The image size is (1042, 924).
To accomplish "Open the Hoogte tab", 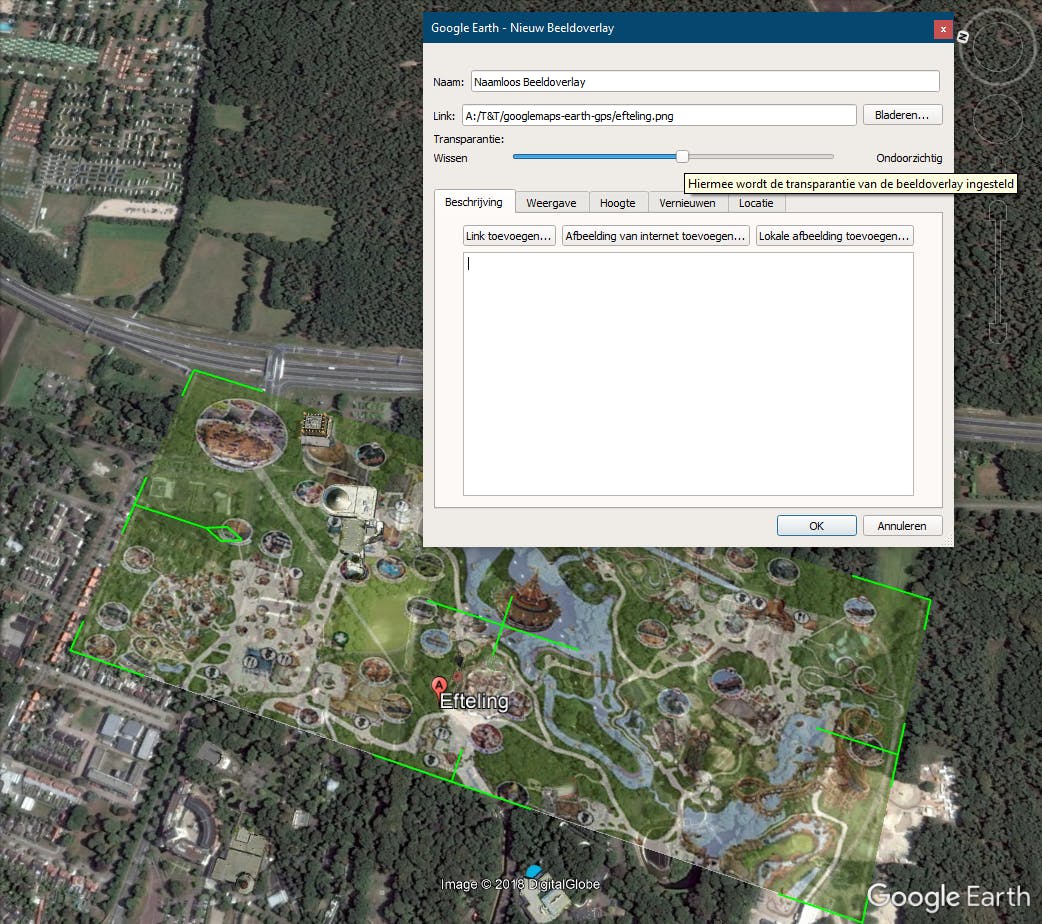I will coord(618,202).
